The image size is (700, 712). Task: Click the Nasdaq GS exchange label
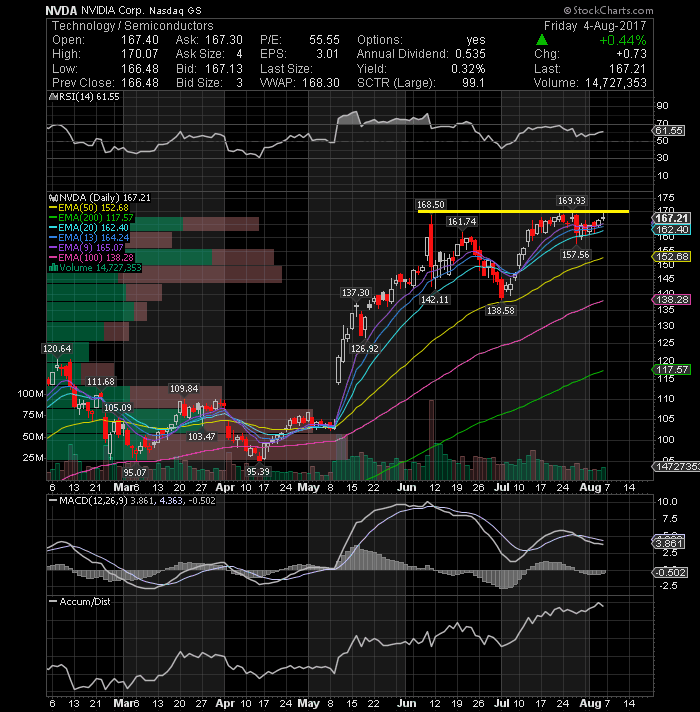[x=175, y=10]
